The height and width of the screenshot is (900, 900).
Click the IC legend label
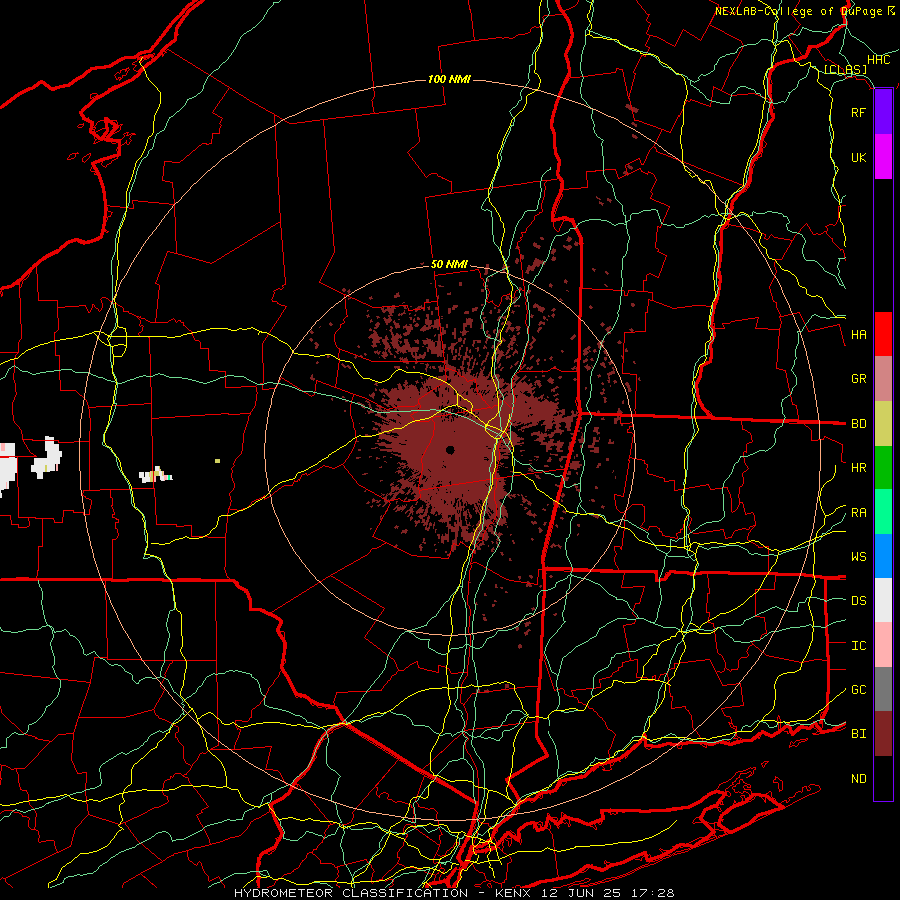click(858, 645)
